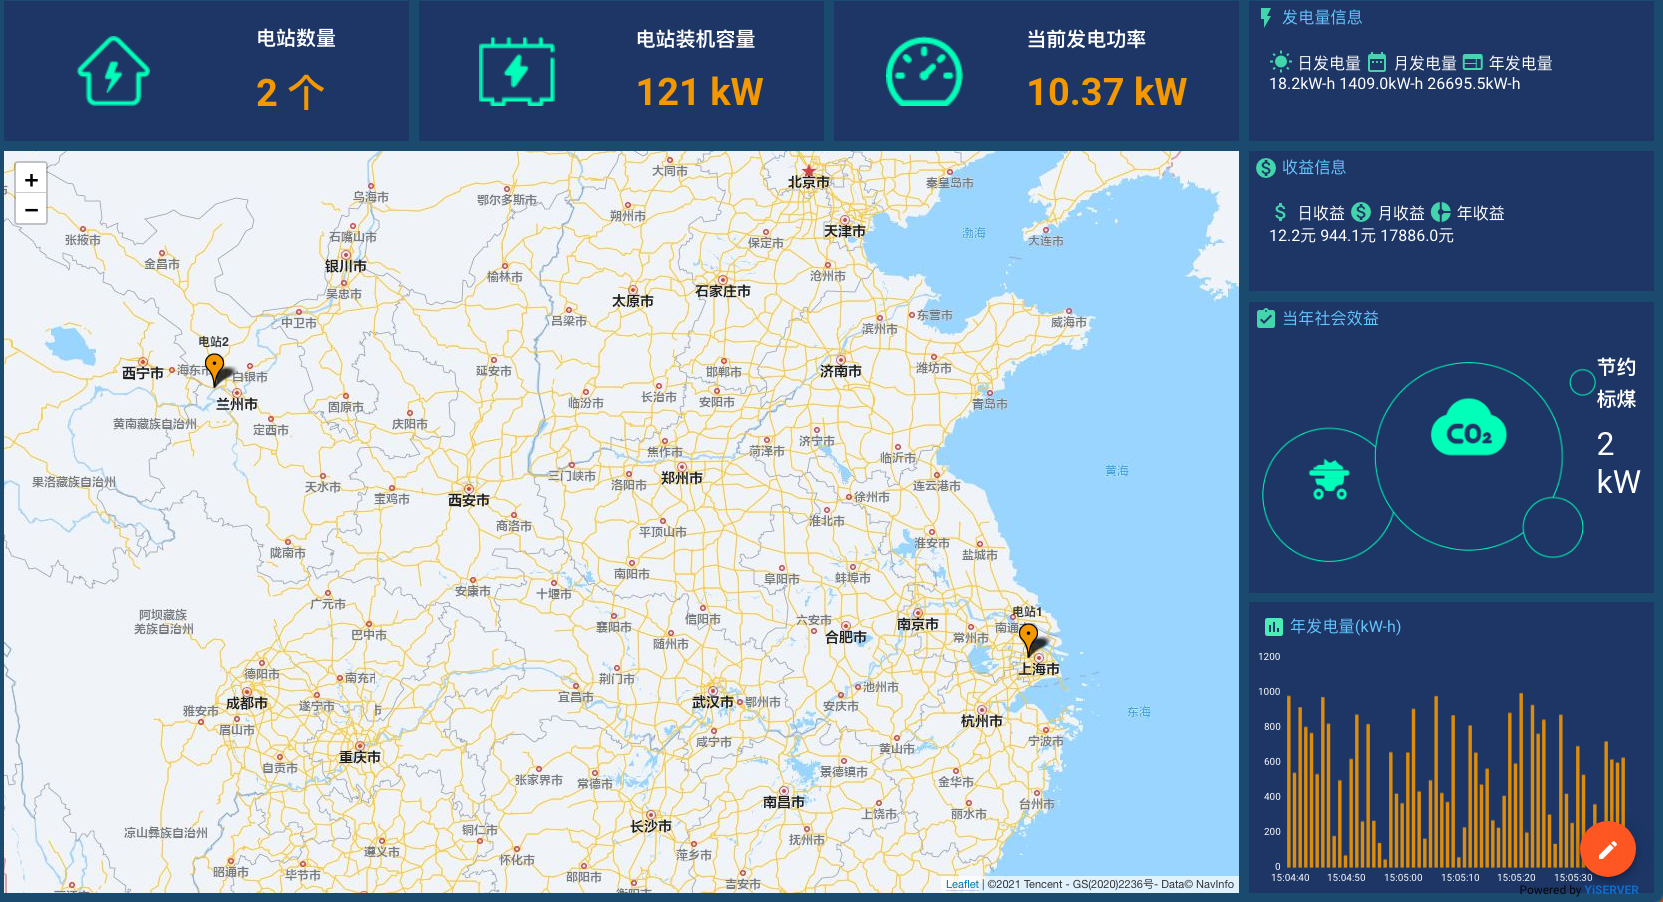Click the current power gauge icon
Viewport: 1663px width, 902px height.
[924, 72]
